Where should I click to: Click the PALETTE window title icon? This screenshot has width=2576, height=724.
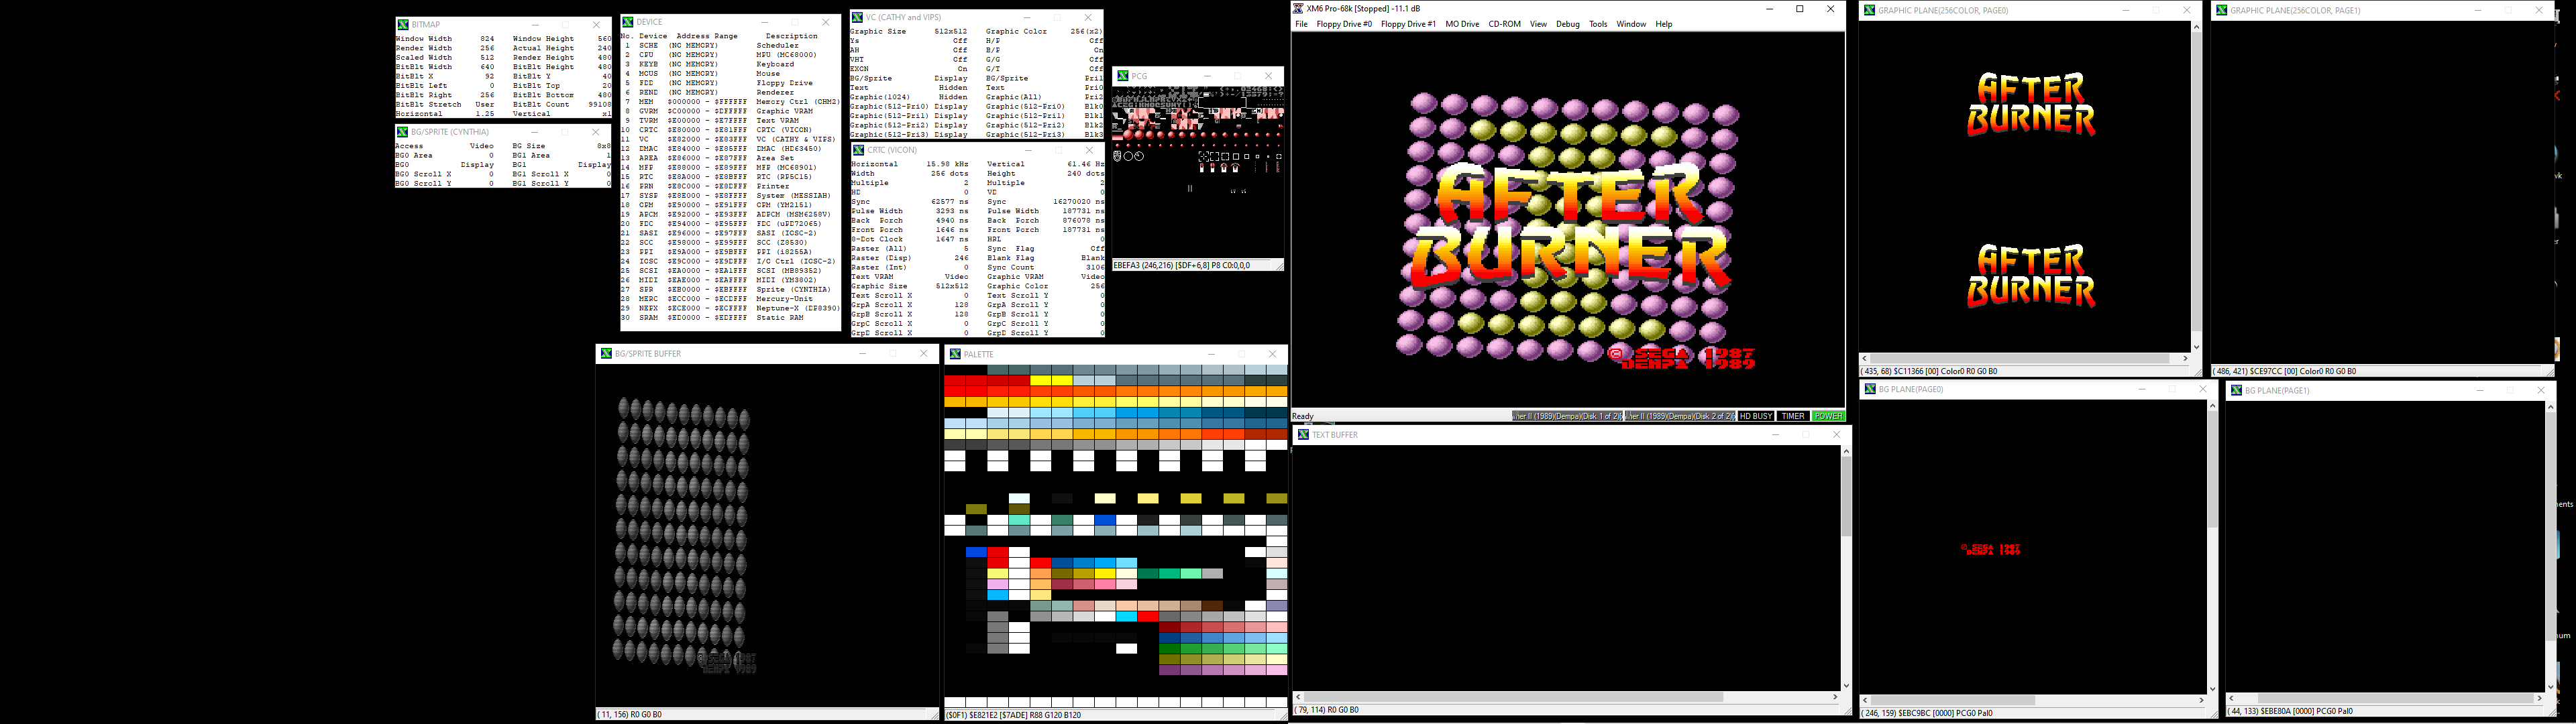point(955,354)
